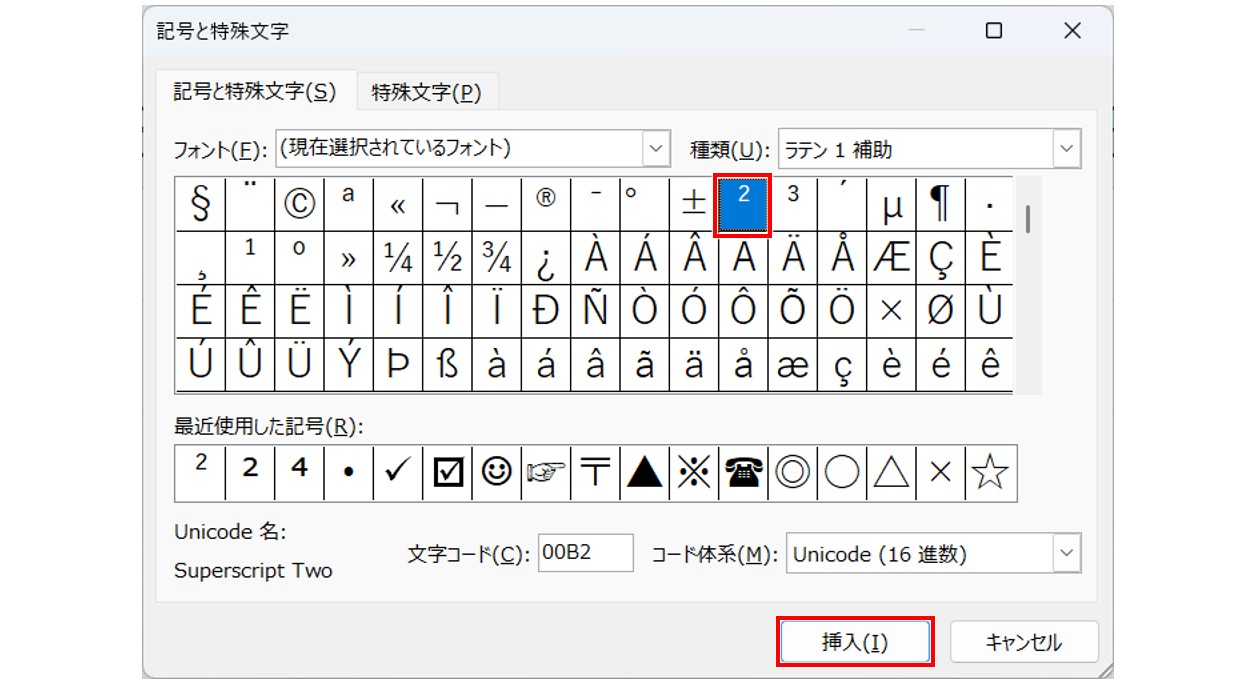
Task: Switch to the 特殊文字(P) tab
Action: 427,93
